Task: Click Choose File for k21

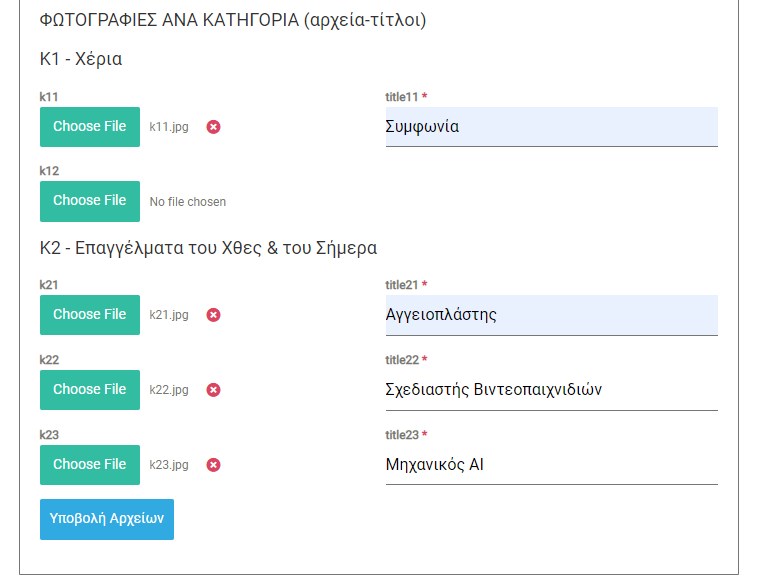Action: point(90,315)
